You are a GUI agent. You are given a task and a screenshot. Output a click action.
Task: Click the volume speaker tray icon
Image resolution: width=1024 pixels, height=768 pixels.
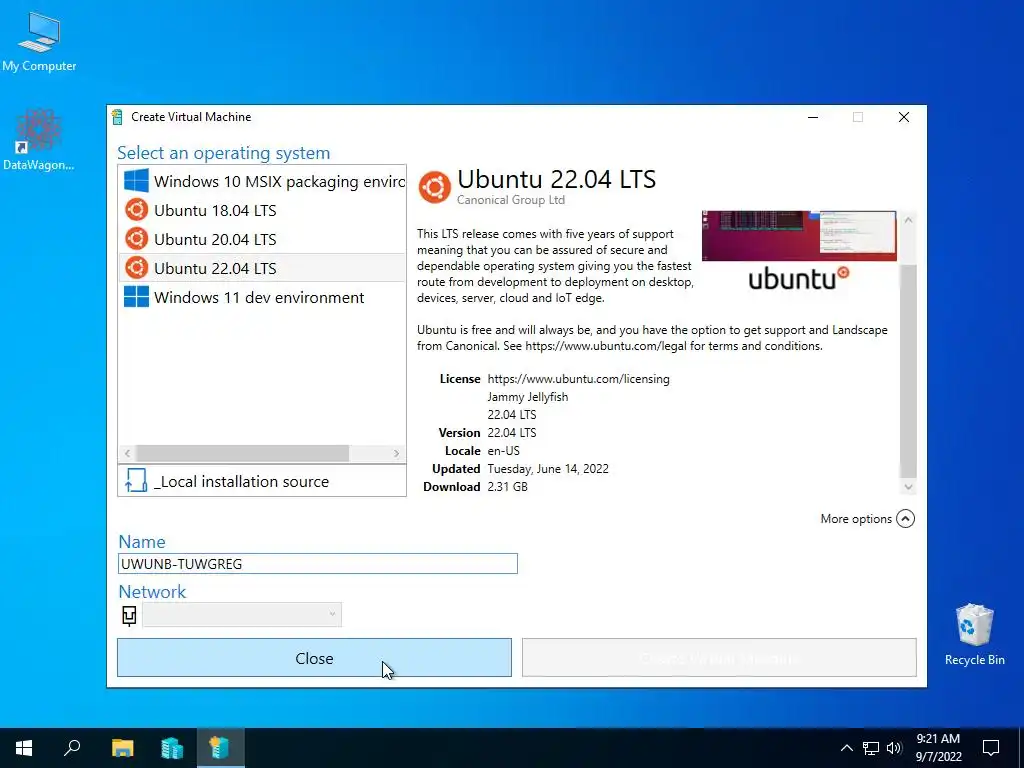894,748
